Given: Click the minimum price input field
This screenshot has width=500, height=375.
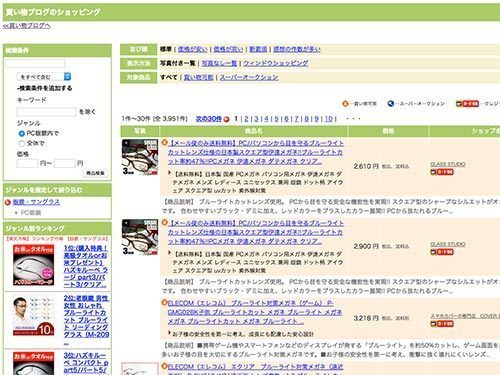Looking at the screenshot, I should point(27,163).
